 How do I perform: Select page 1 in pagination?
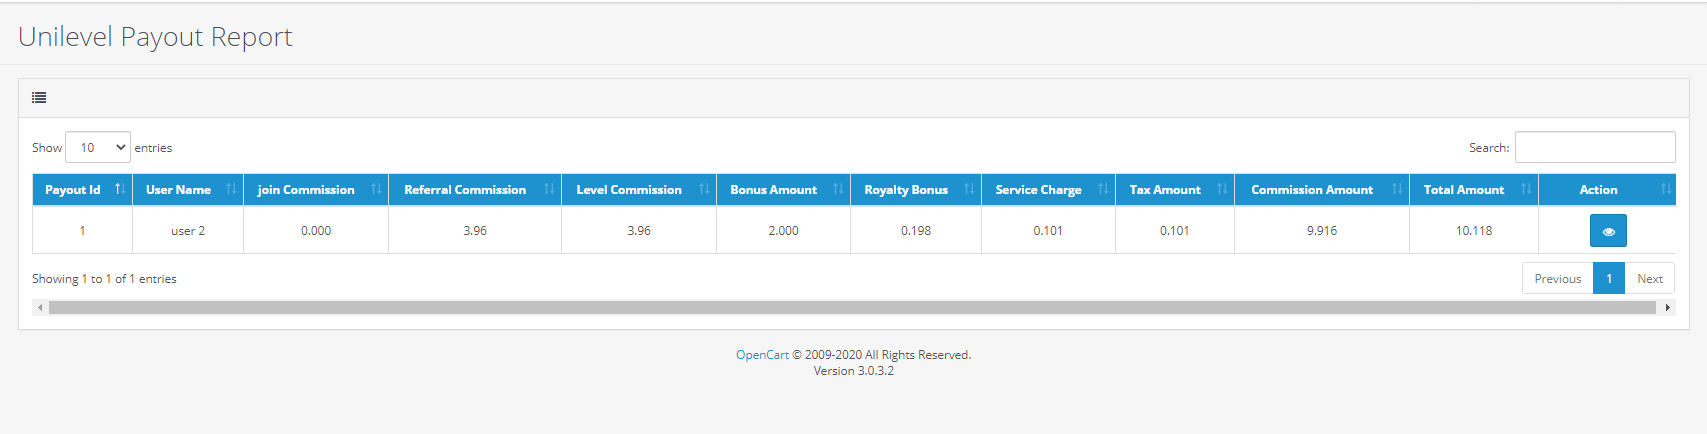1608,279
